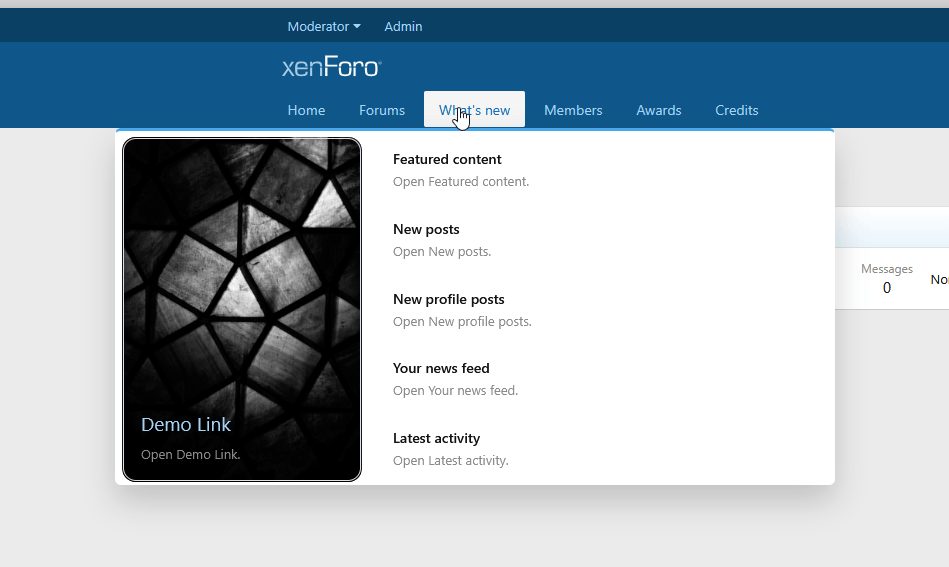Screen dimensions: 949x567
Task: Click the 'Open Latest activity.' description text
Action: [x=450, y=461]
